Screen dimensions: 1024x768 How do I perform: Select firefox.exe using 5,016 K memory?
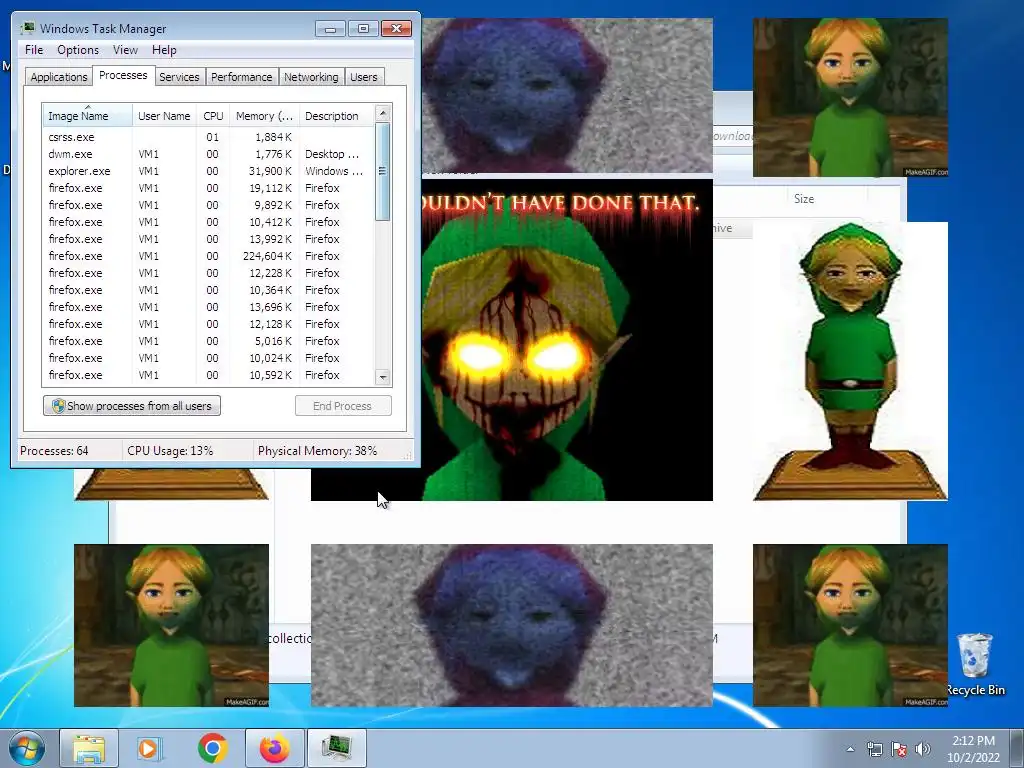pos(209,341)
